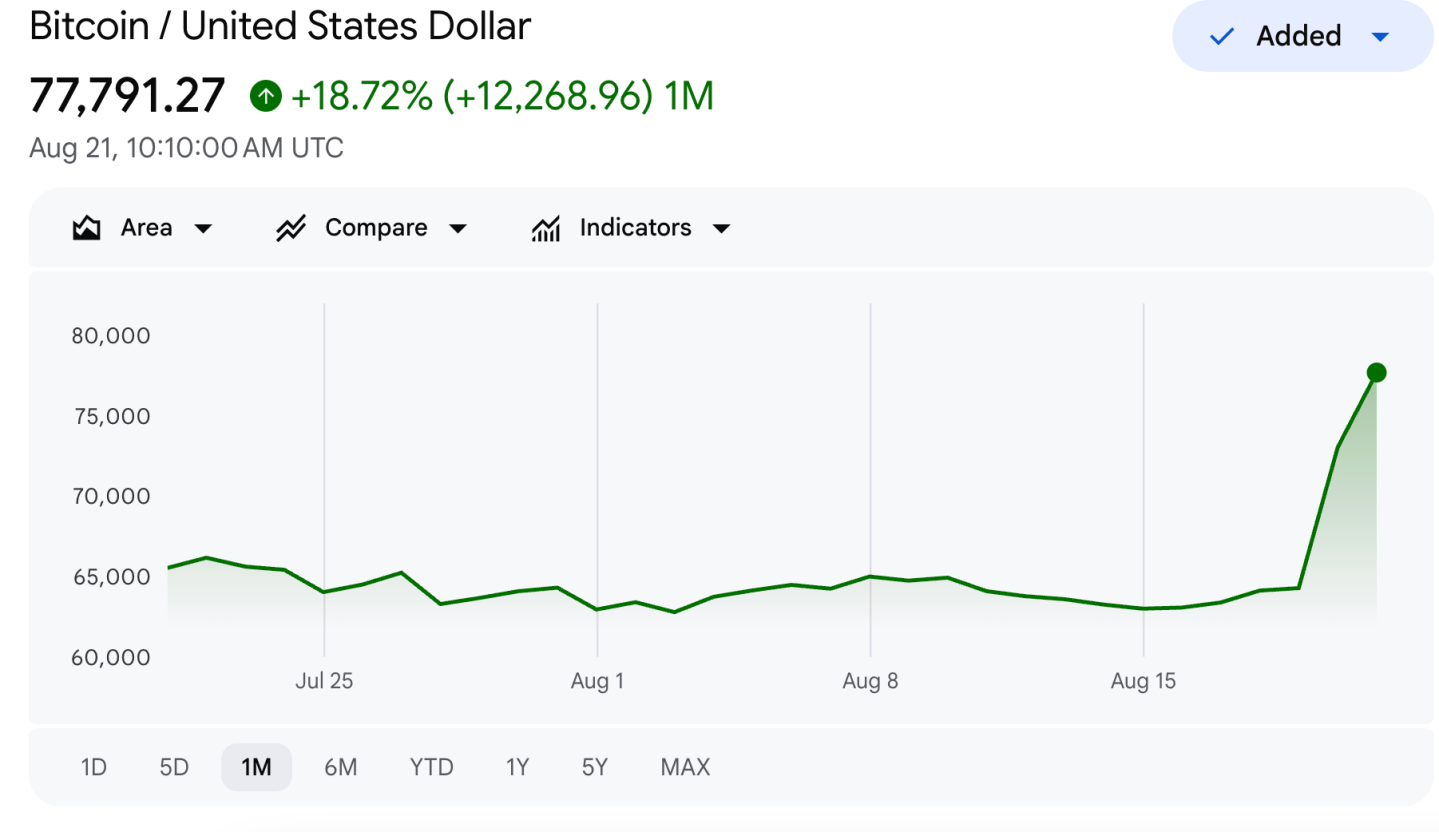Image resolution: width=1439 pixels, height=832 pixels.
Task: Click the Area chart type icon
Action: point(86,228)
